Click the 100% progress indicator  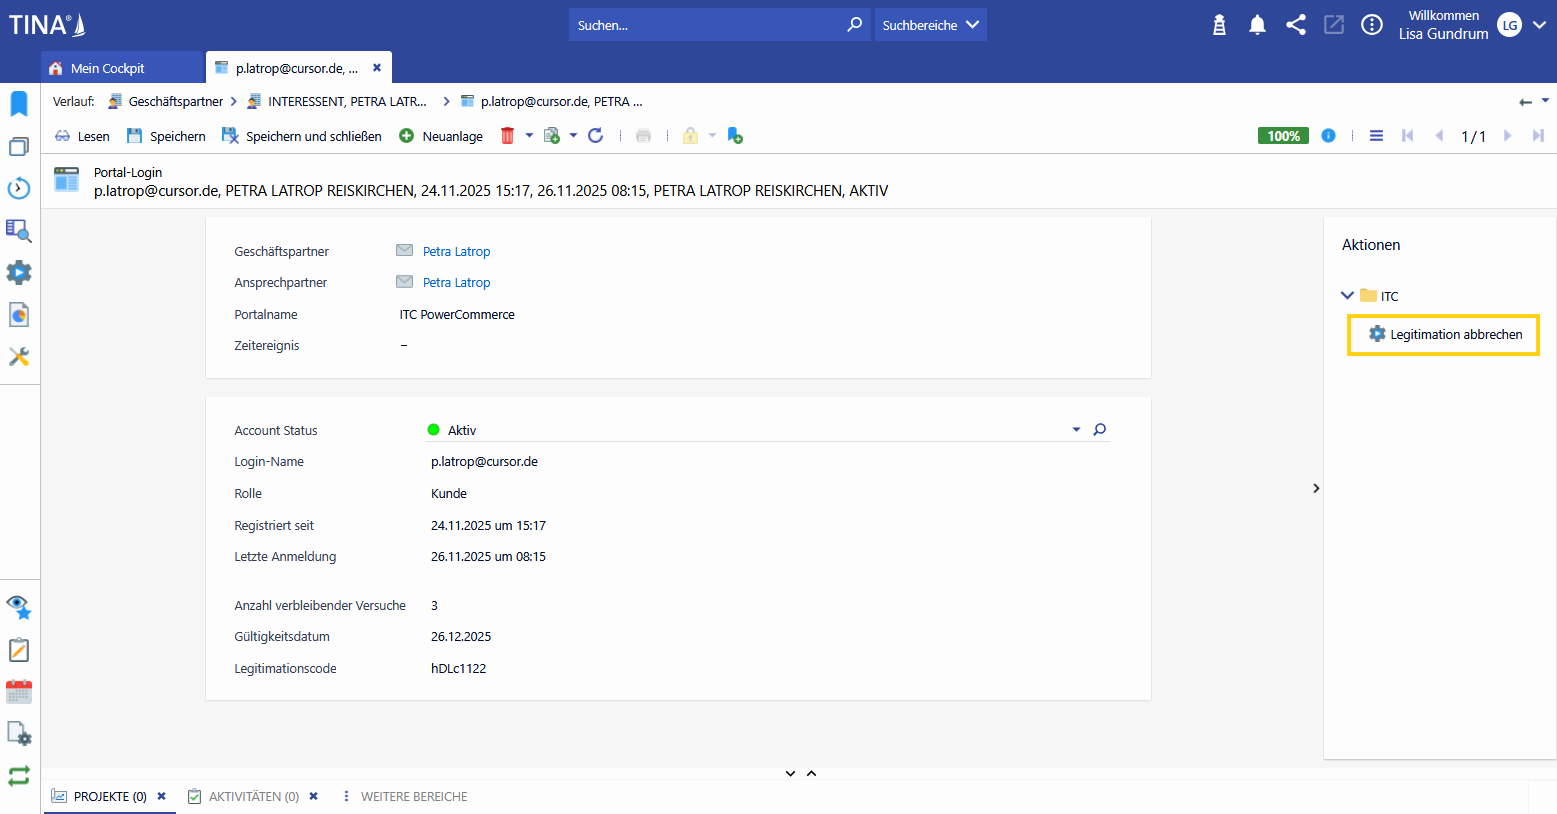1283,136
